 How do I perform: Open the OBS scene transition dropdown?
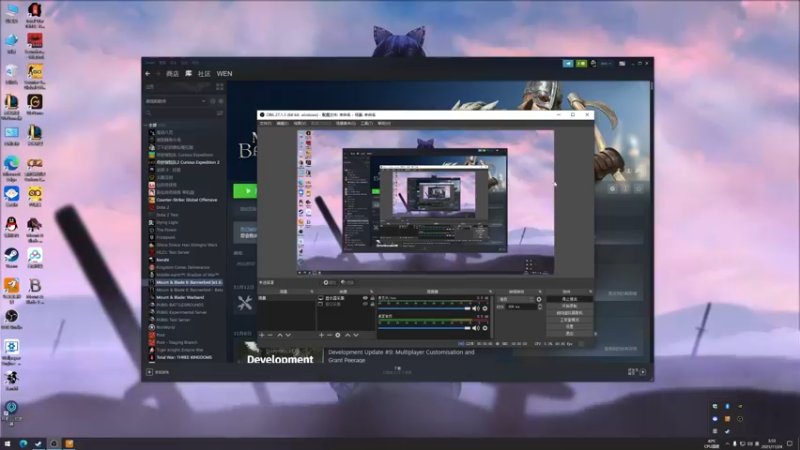(x=516, y=299)
